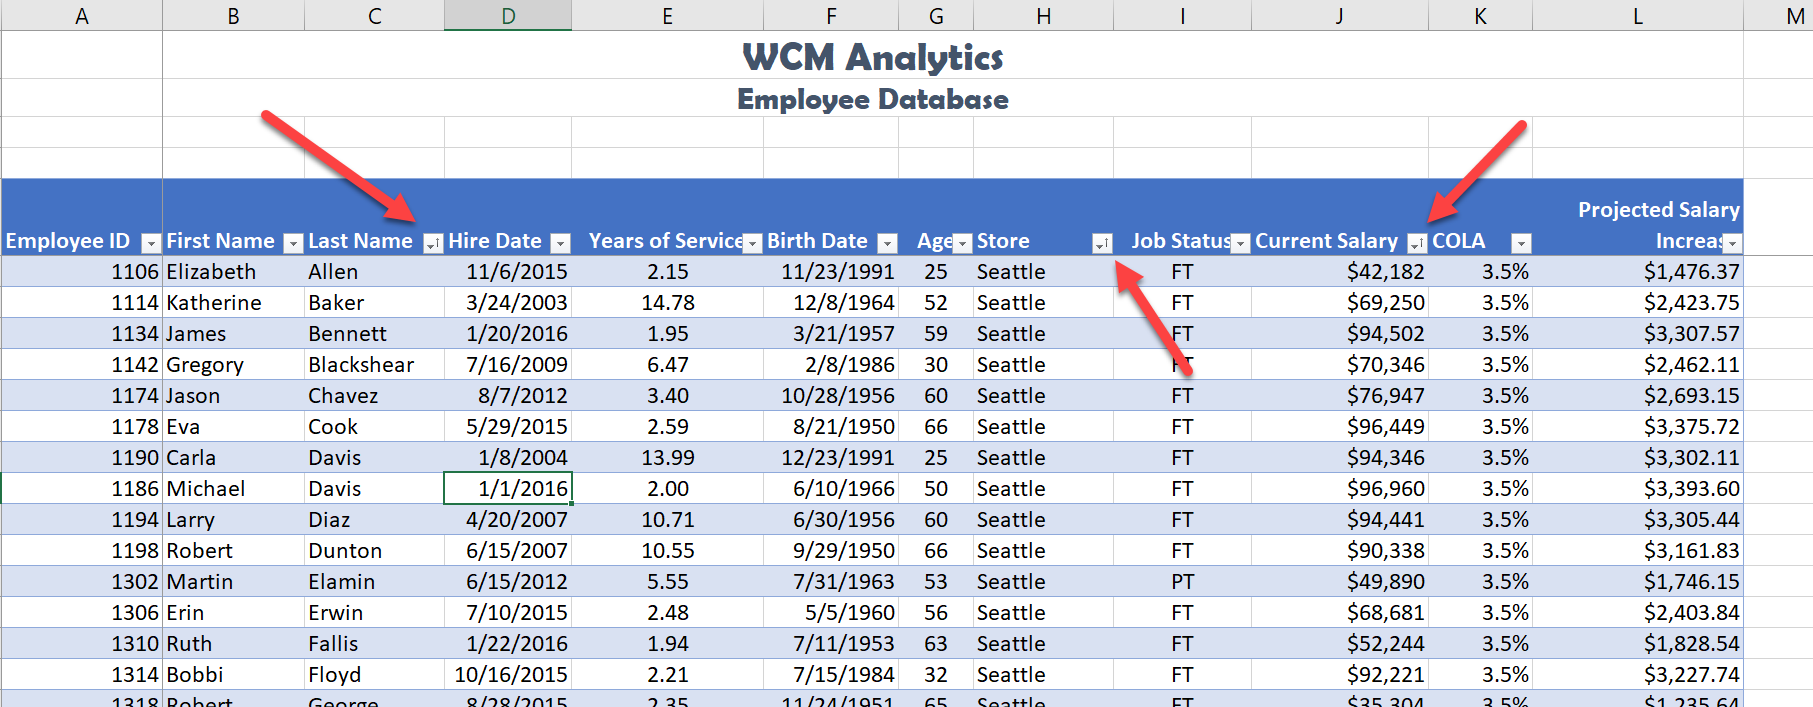
Task: Select last name cell Elamin
Action: (374, 582)
